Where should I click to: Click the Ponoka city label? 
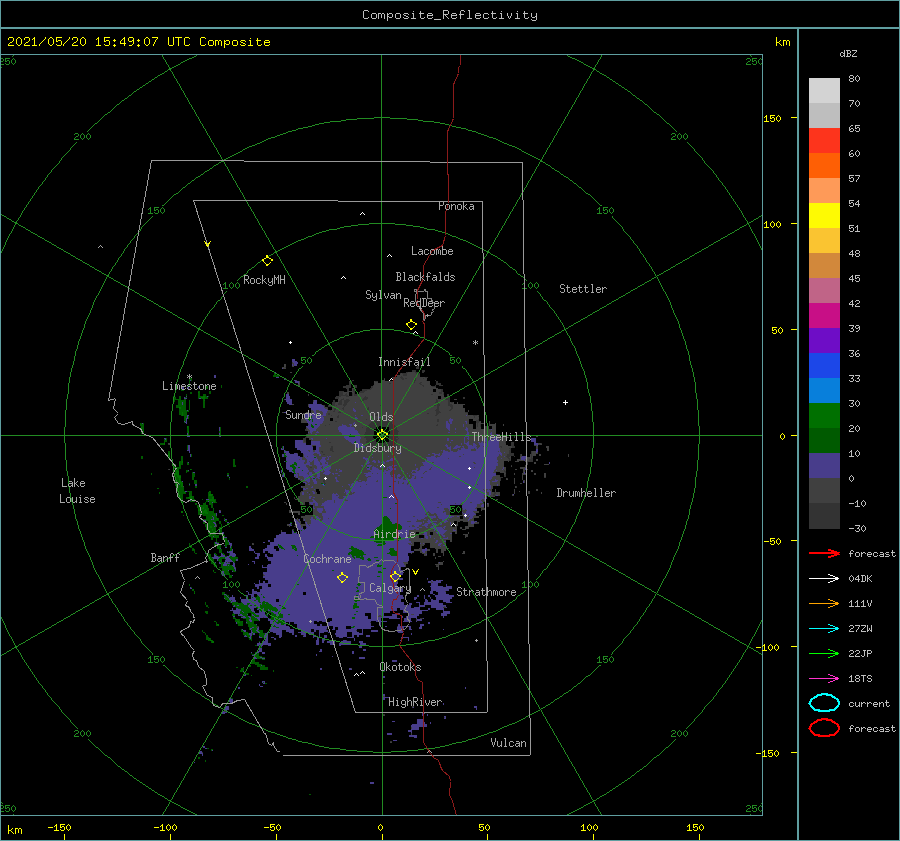click(456, 206)
